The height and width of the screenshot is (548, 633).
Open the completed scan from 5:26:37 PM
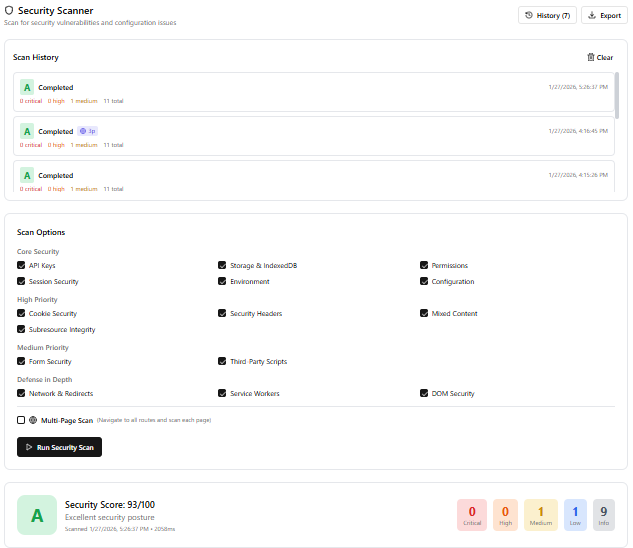coord(314,92)
